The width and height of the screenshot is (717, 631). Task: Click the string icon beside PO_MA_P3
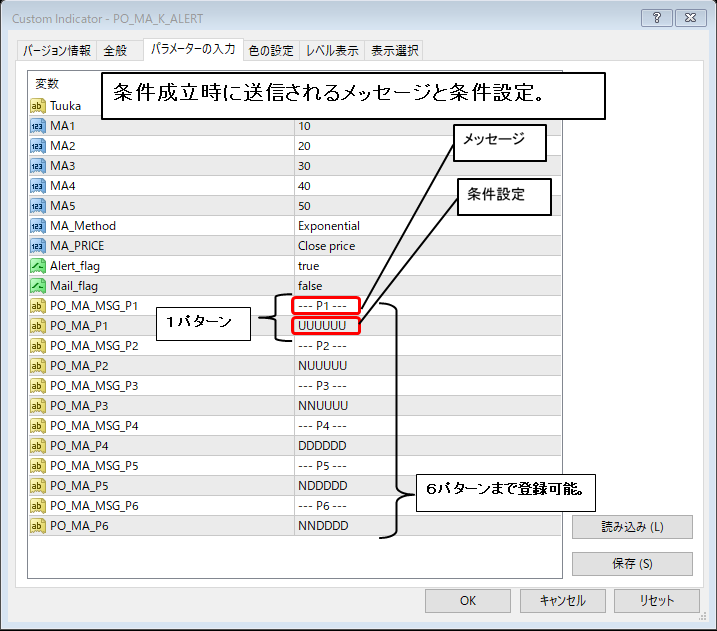[x=38, y=406]
